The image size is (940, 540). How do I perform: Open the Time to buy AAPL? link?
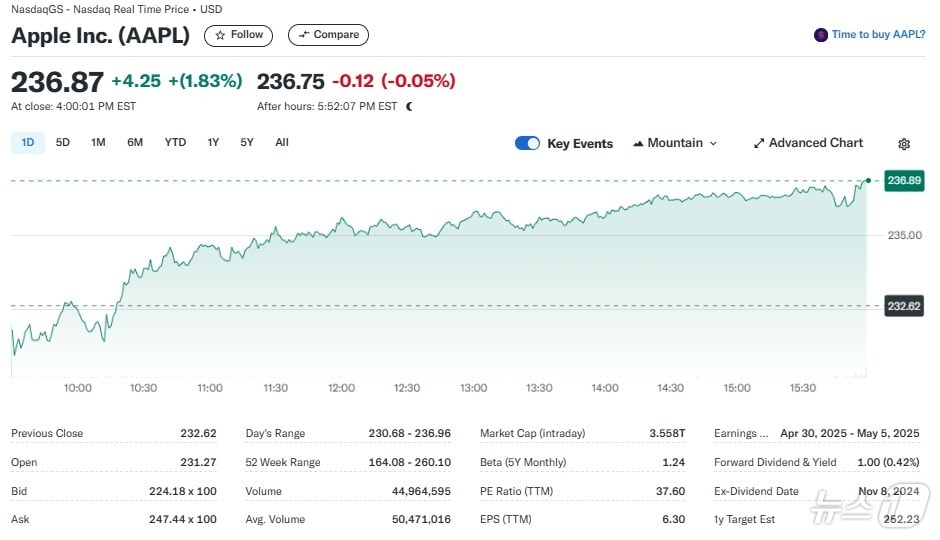tap(878, 35)
